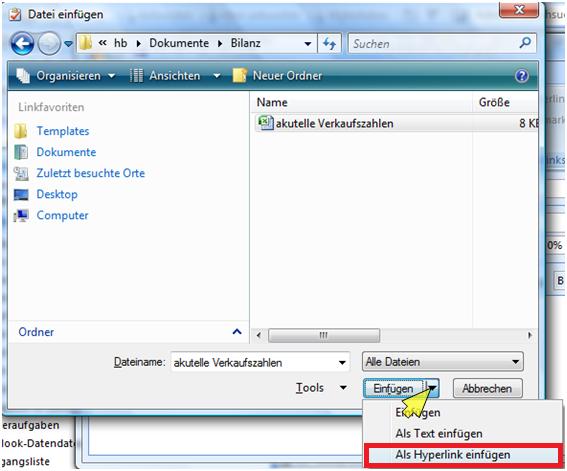567x471 pixels.
Task: Click the Templates folder icon
Action: 21,131
